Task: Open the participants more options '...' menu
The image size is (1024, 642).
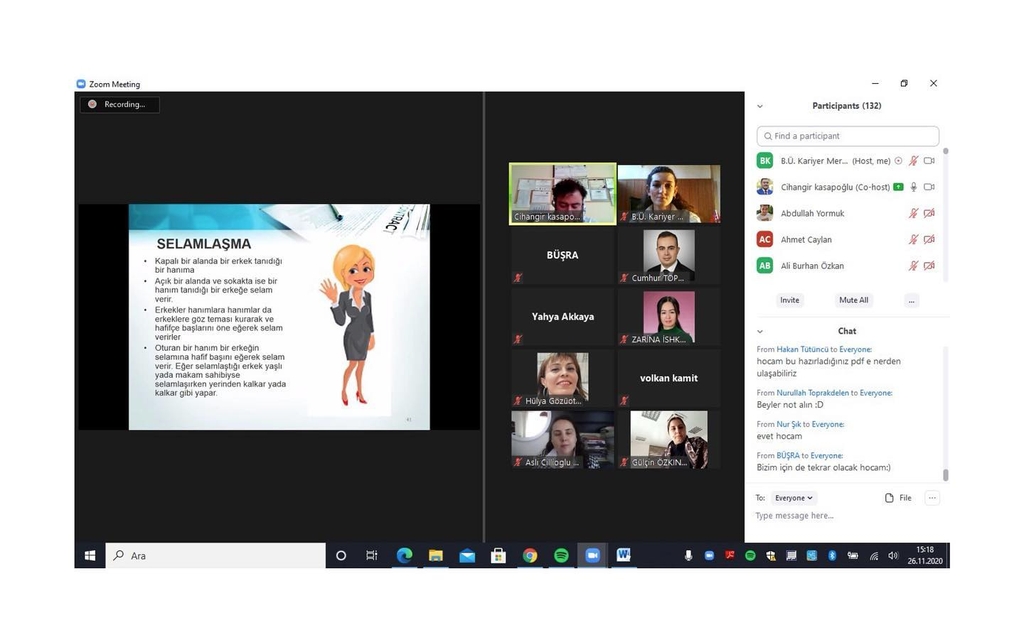Action: (911, 300)
